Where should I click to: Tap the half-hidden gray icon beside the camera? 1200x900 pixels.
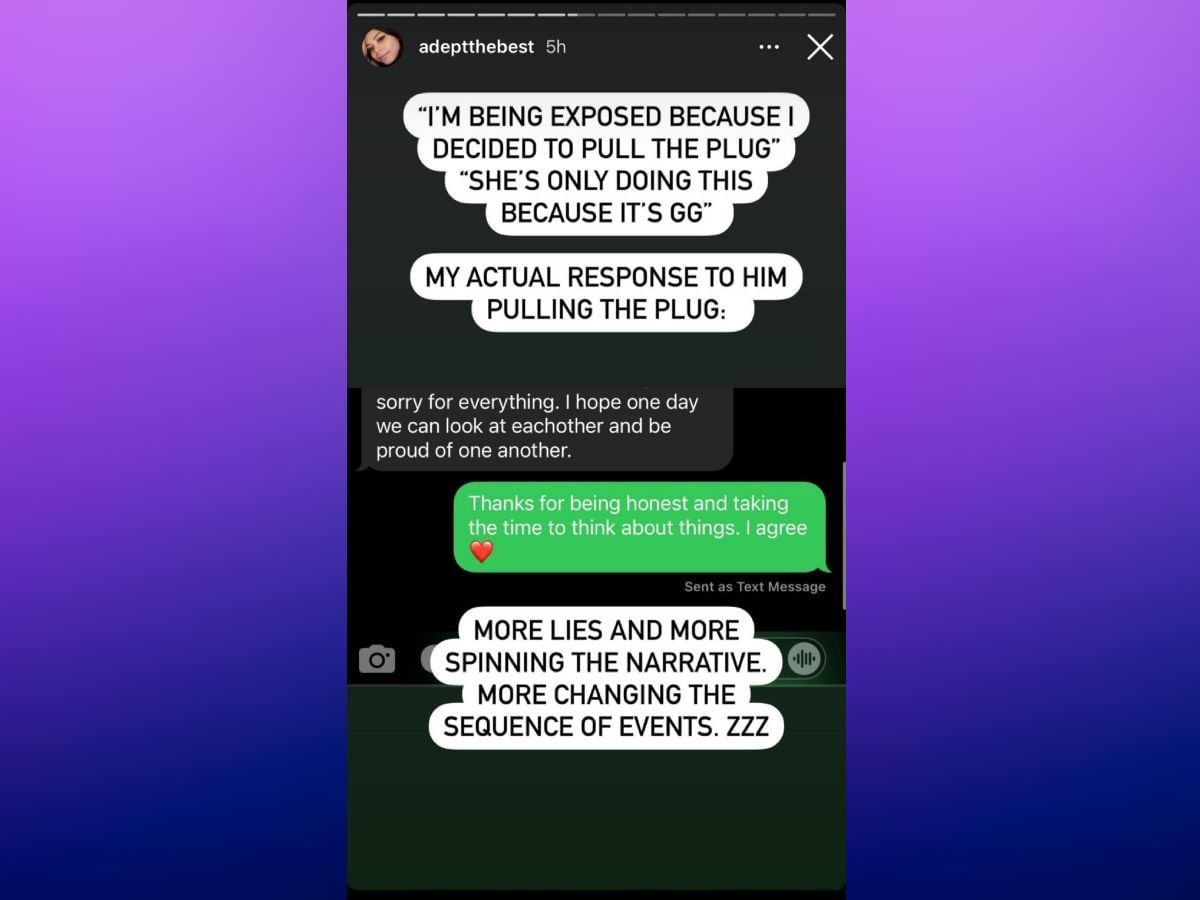coord(429,658)
